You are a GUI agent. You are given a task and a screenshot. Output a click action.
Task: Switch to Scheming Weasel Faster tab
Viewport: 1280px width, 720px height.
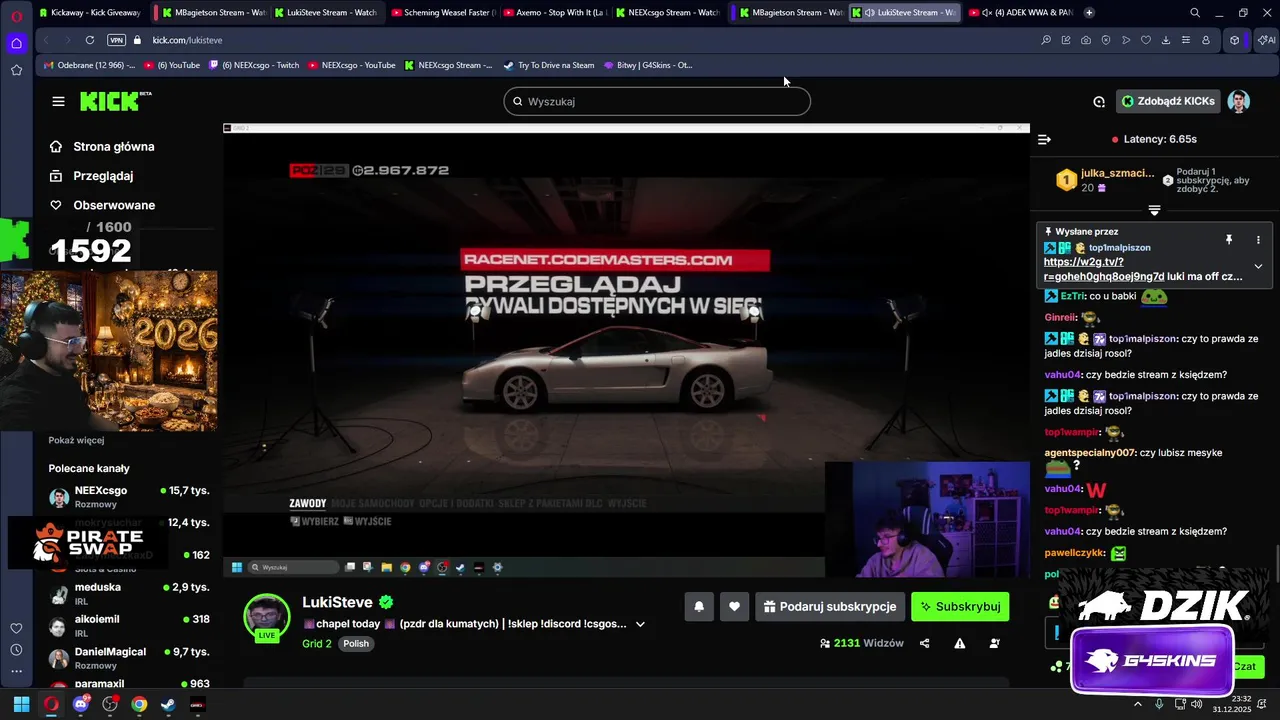pyautogui.click(x=442, y=12)
